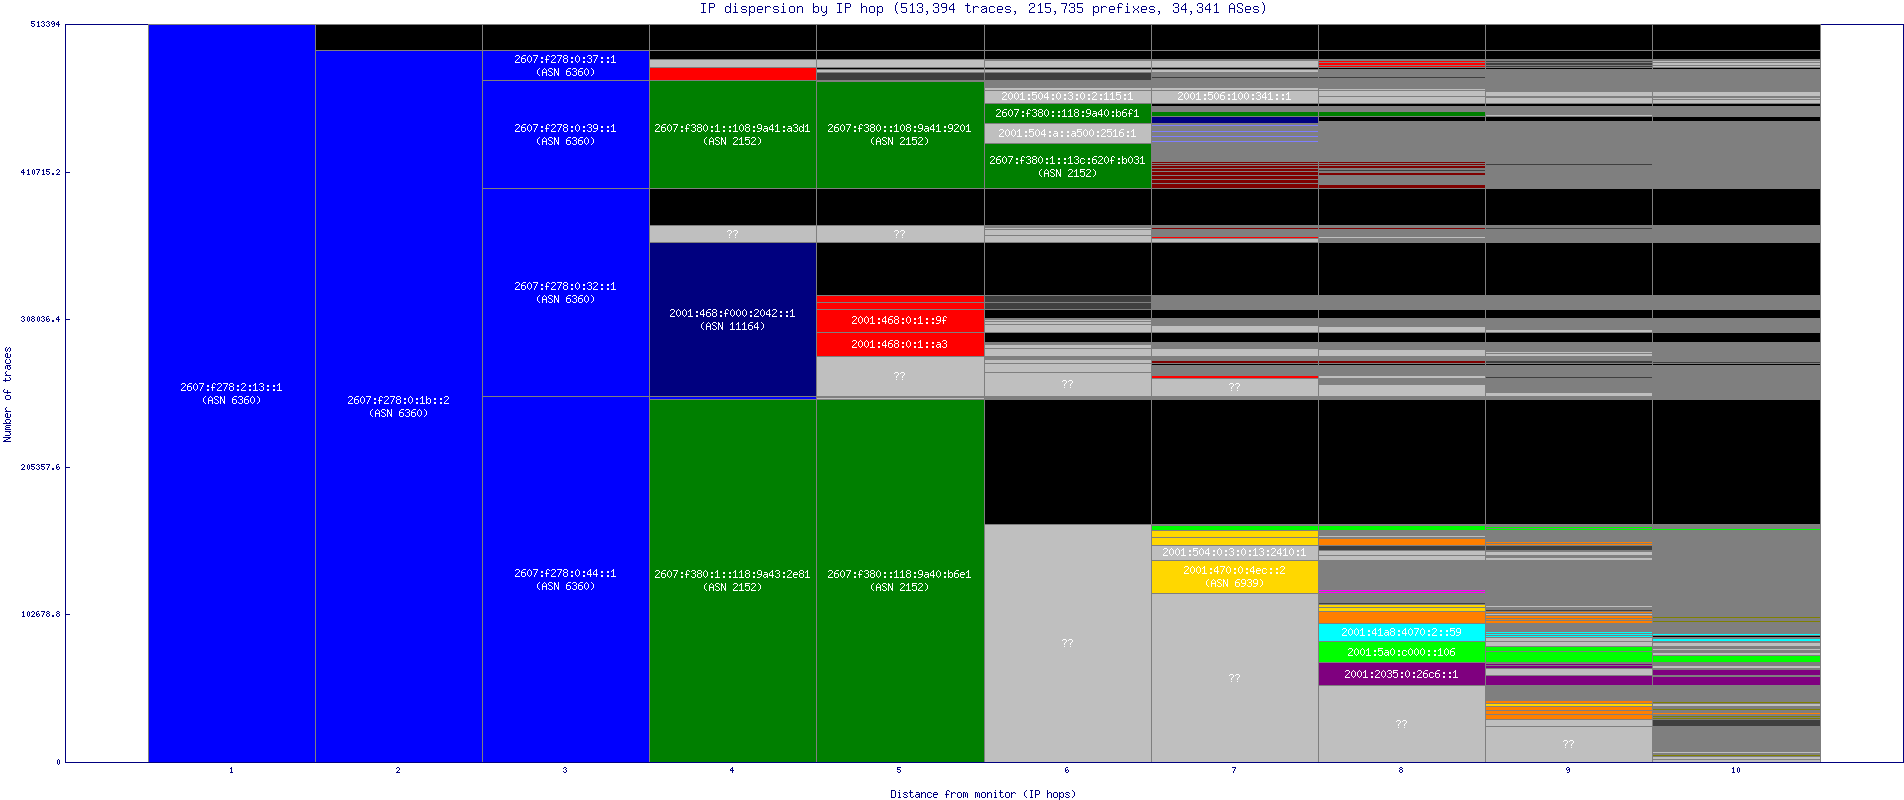The width and height of the screenshot is (1904, 800).
Task: Click the 205357.6 y-axis tick value
Action: pos(41,467)
